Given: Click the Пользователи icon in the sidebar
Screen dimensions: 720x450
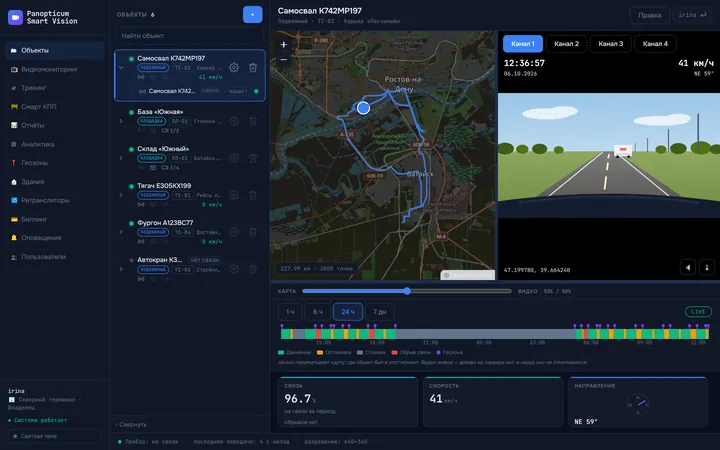Looking at the screenshot, I should point(14,257).
